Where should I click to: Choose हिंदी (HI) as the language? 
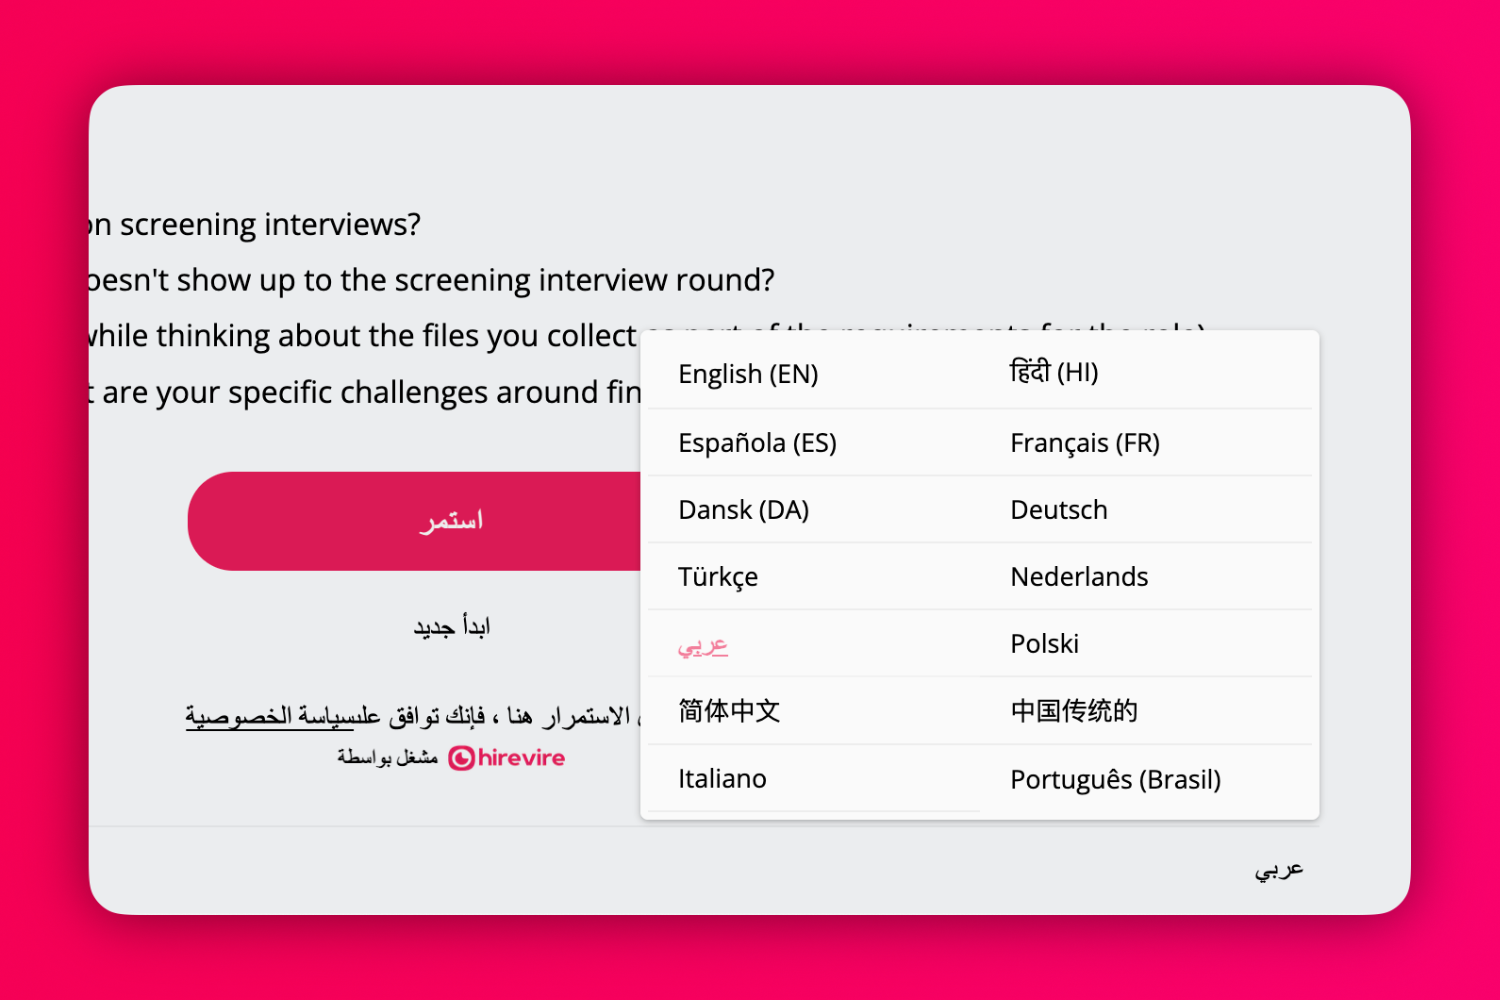coord(1054,371)
